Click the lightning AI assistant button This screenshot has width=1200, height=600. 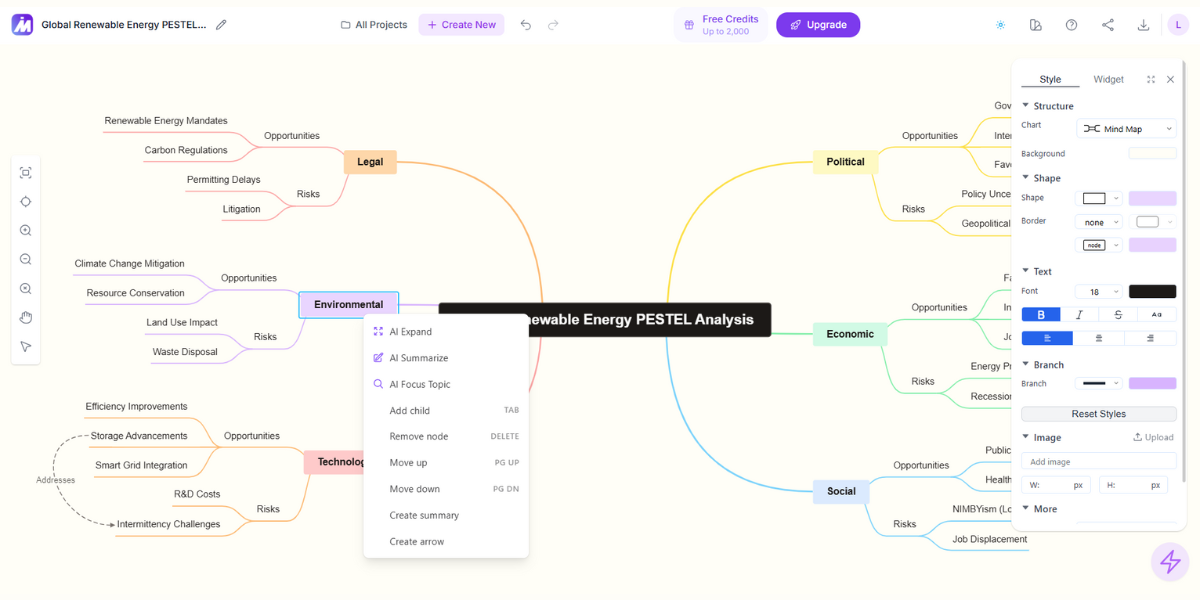point(1170,562)
